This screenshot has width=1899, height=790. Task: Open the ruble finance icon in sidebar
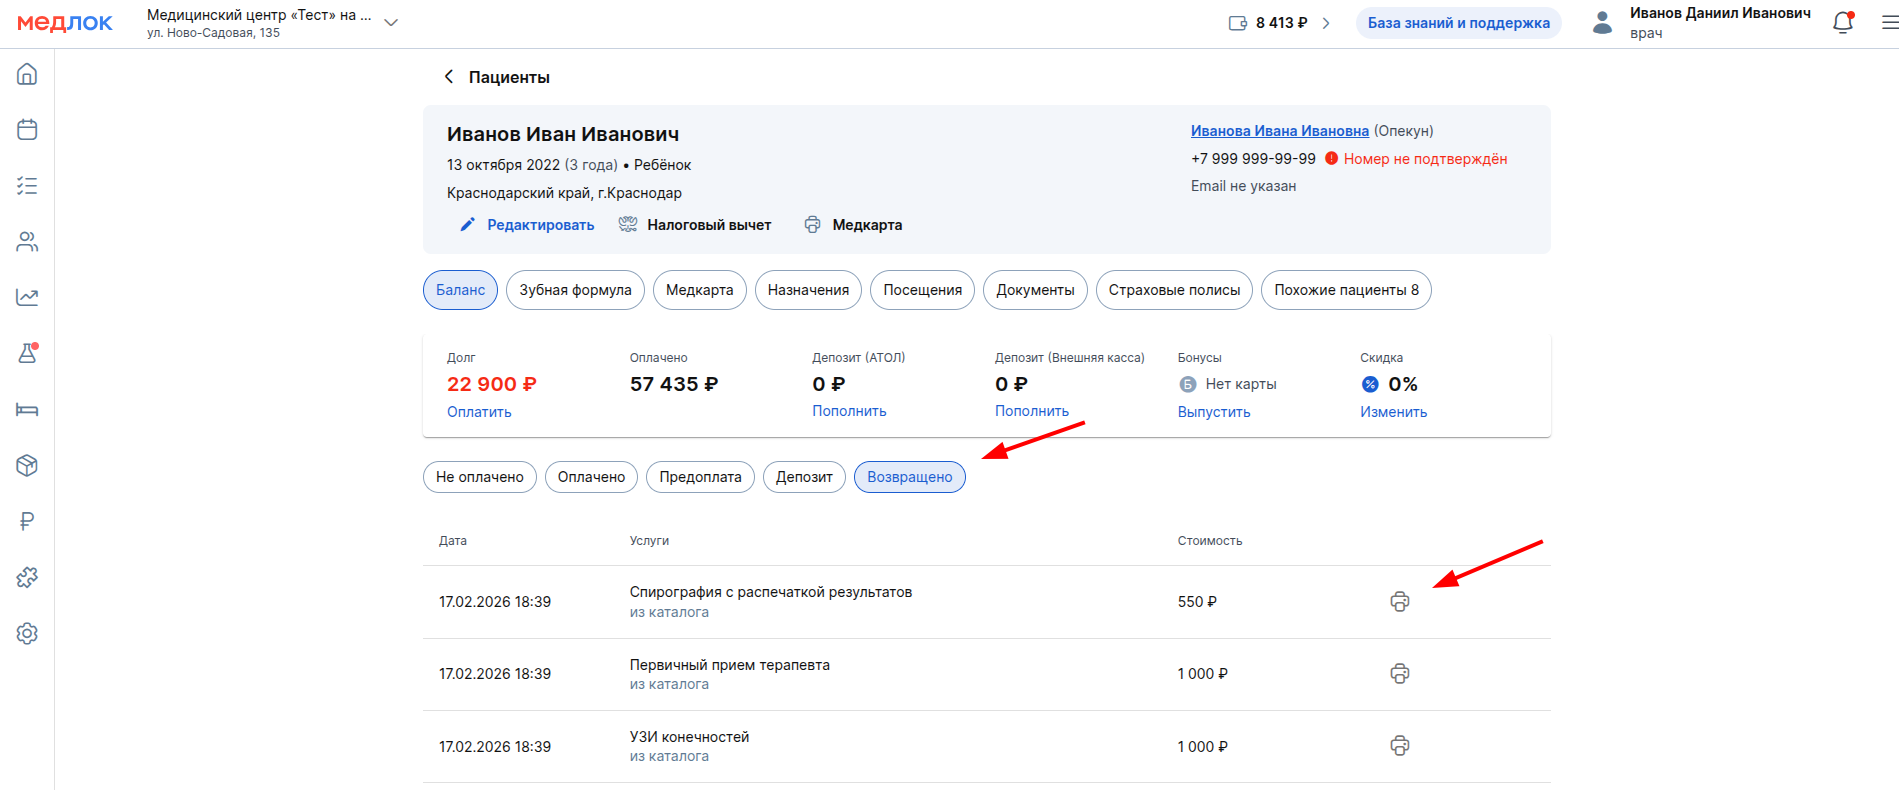click(x=27, y=521)
